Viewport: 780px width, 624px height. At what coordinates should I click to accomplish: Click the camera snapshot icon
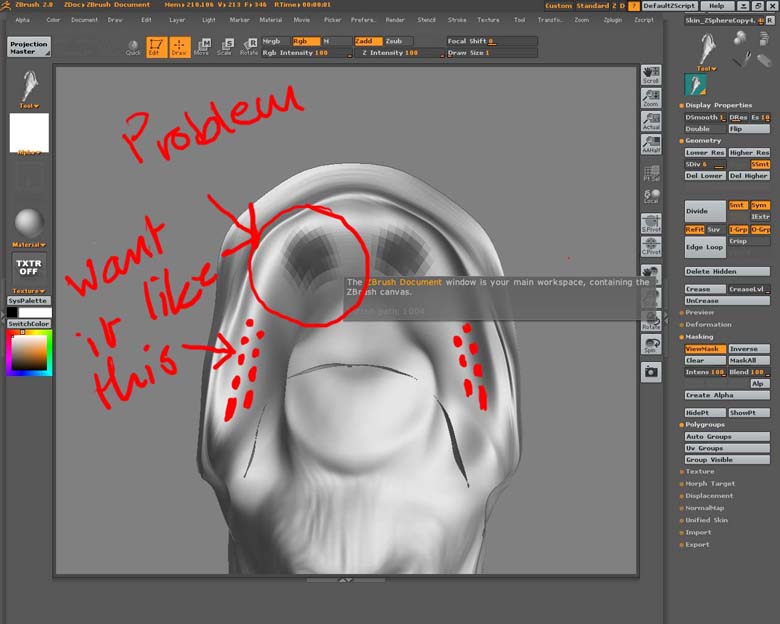click(651, 372)
